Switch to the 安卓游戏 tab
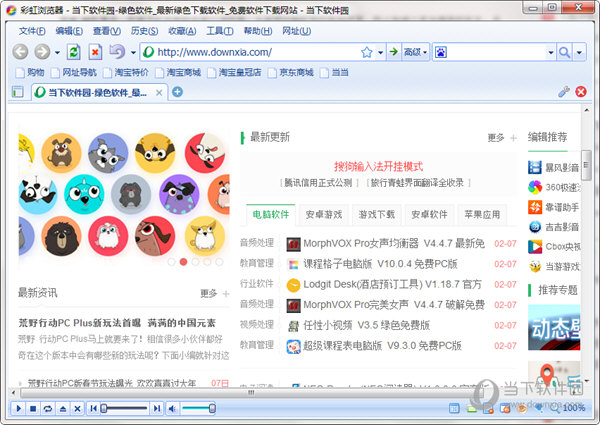This screenshot has width=600, height=425. click(324, 215)
